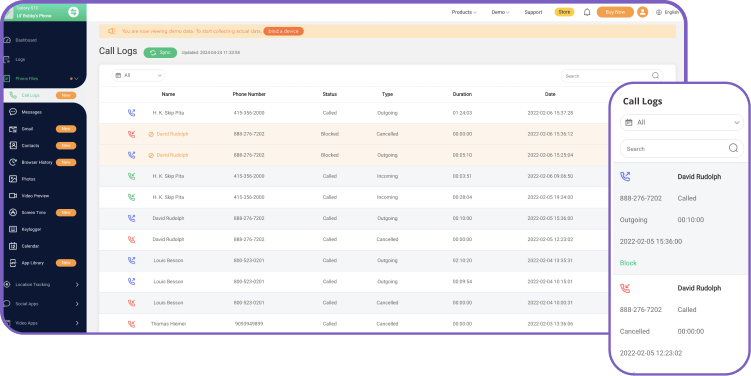Expand the Location Tracking section

41,285
